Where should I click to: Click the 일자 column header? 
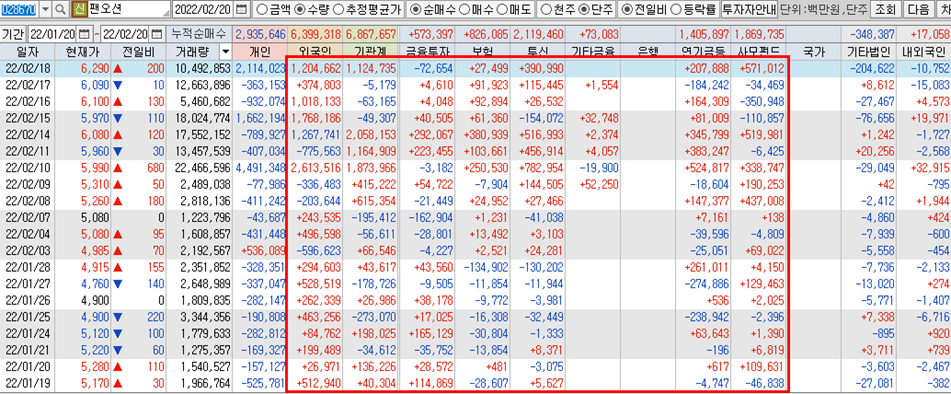[26, 52]
